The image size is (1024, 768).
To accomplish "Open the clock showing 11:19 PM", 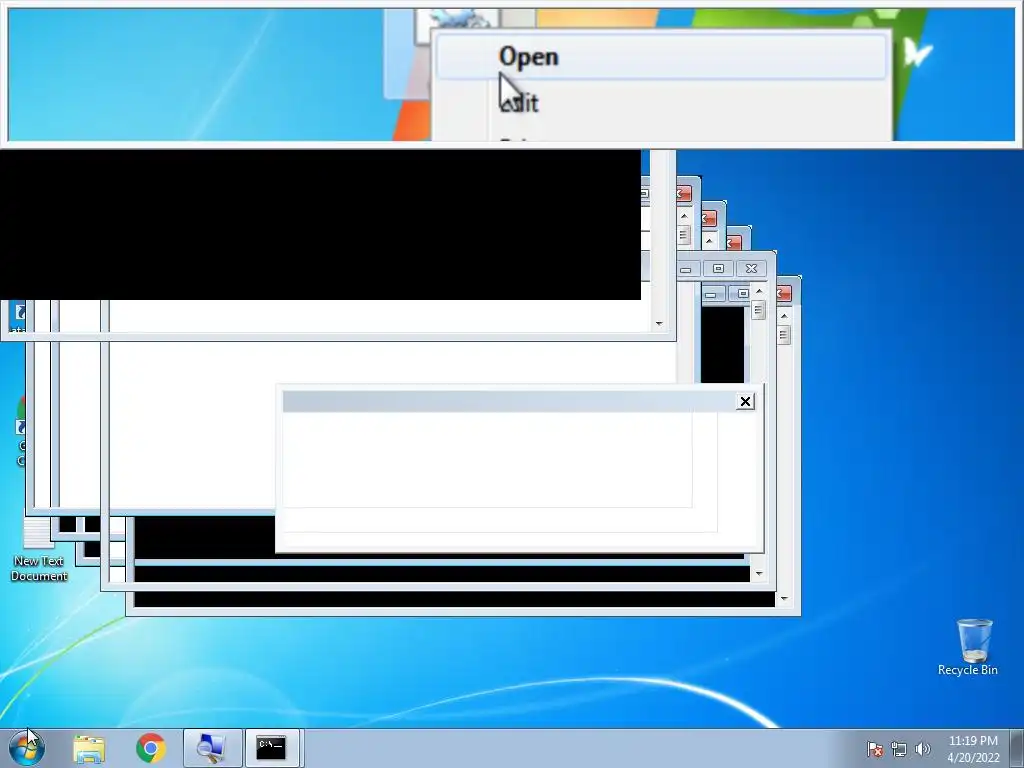I will pyautogui.click(x=973, y=749).
